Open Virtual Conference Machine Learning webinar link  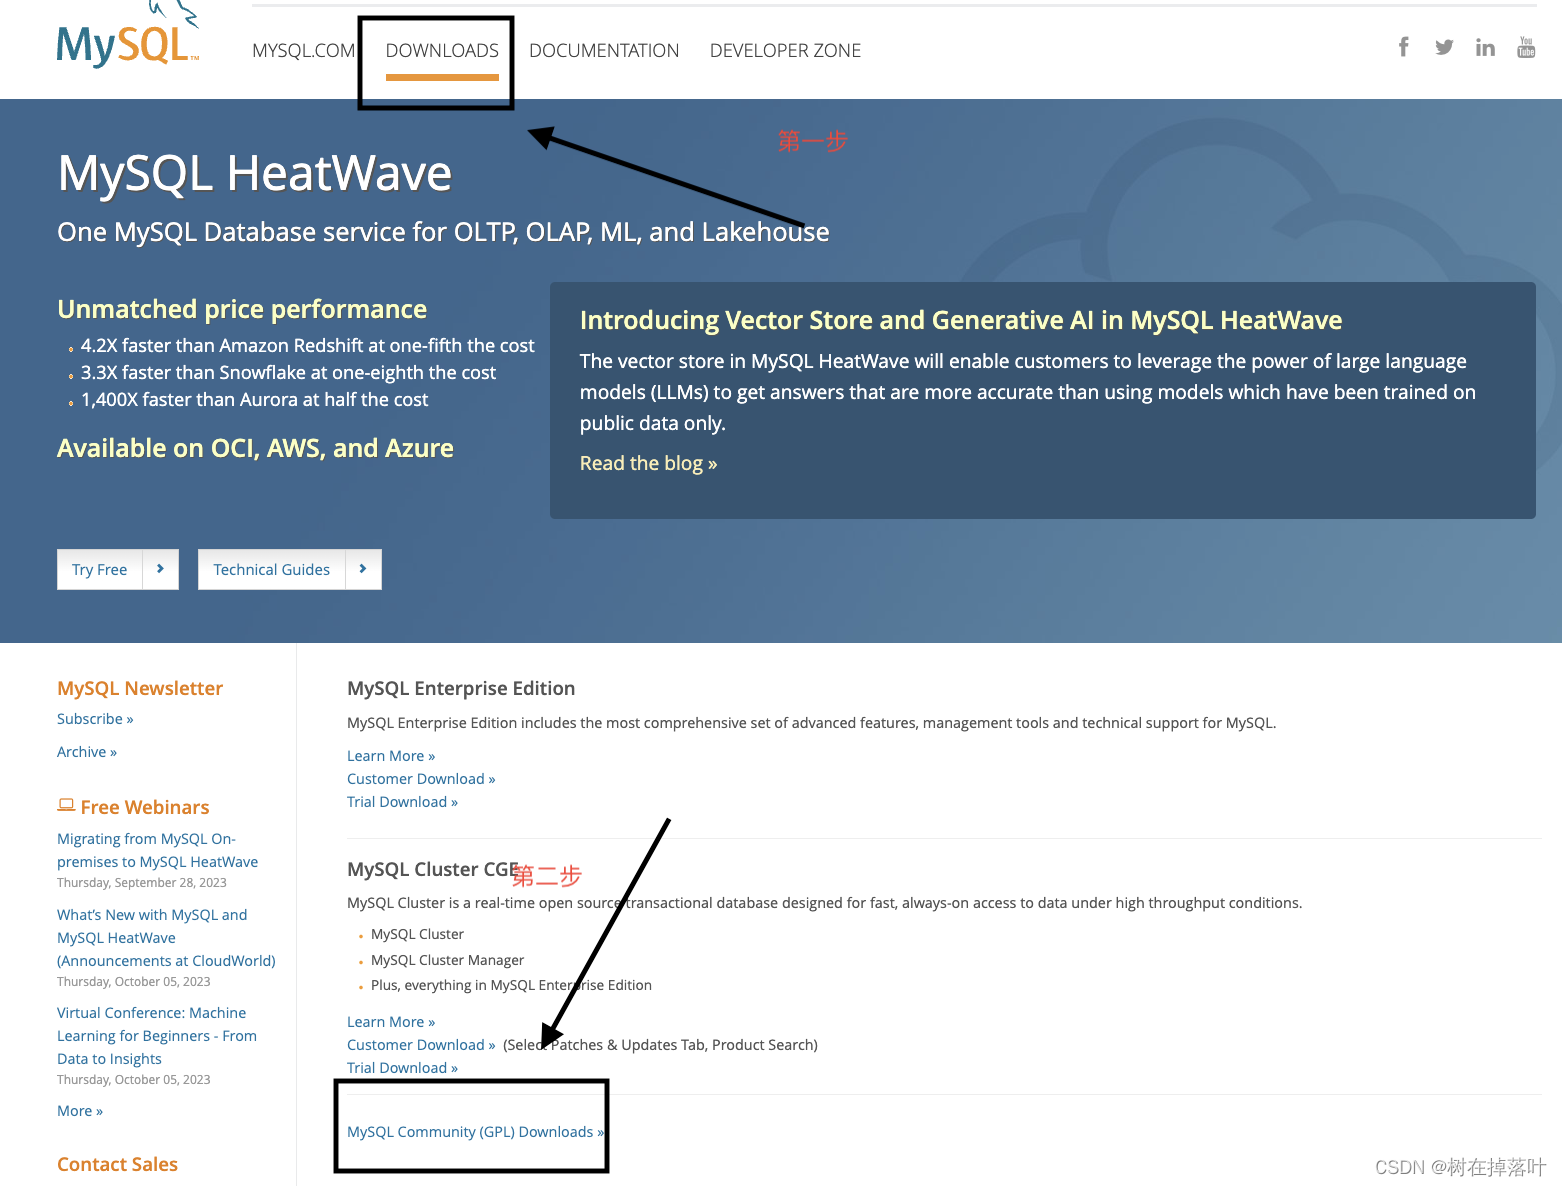(x=157, y=1036)
